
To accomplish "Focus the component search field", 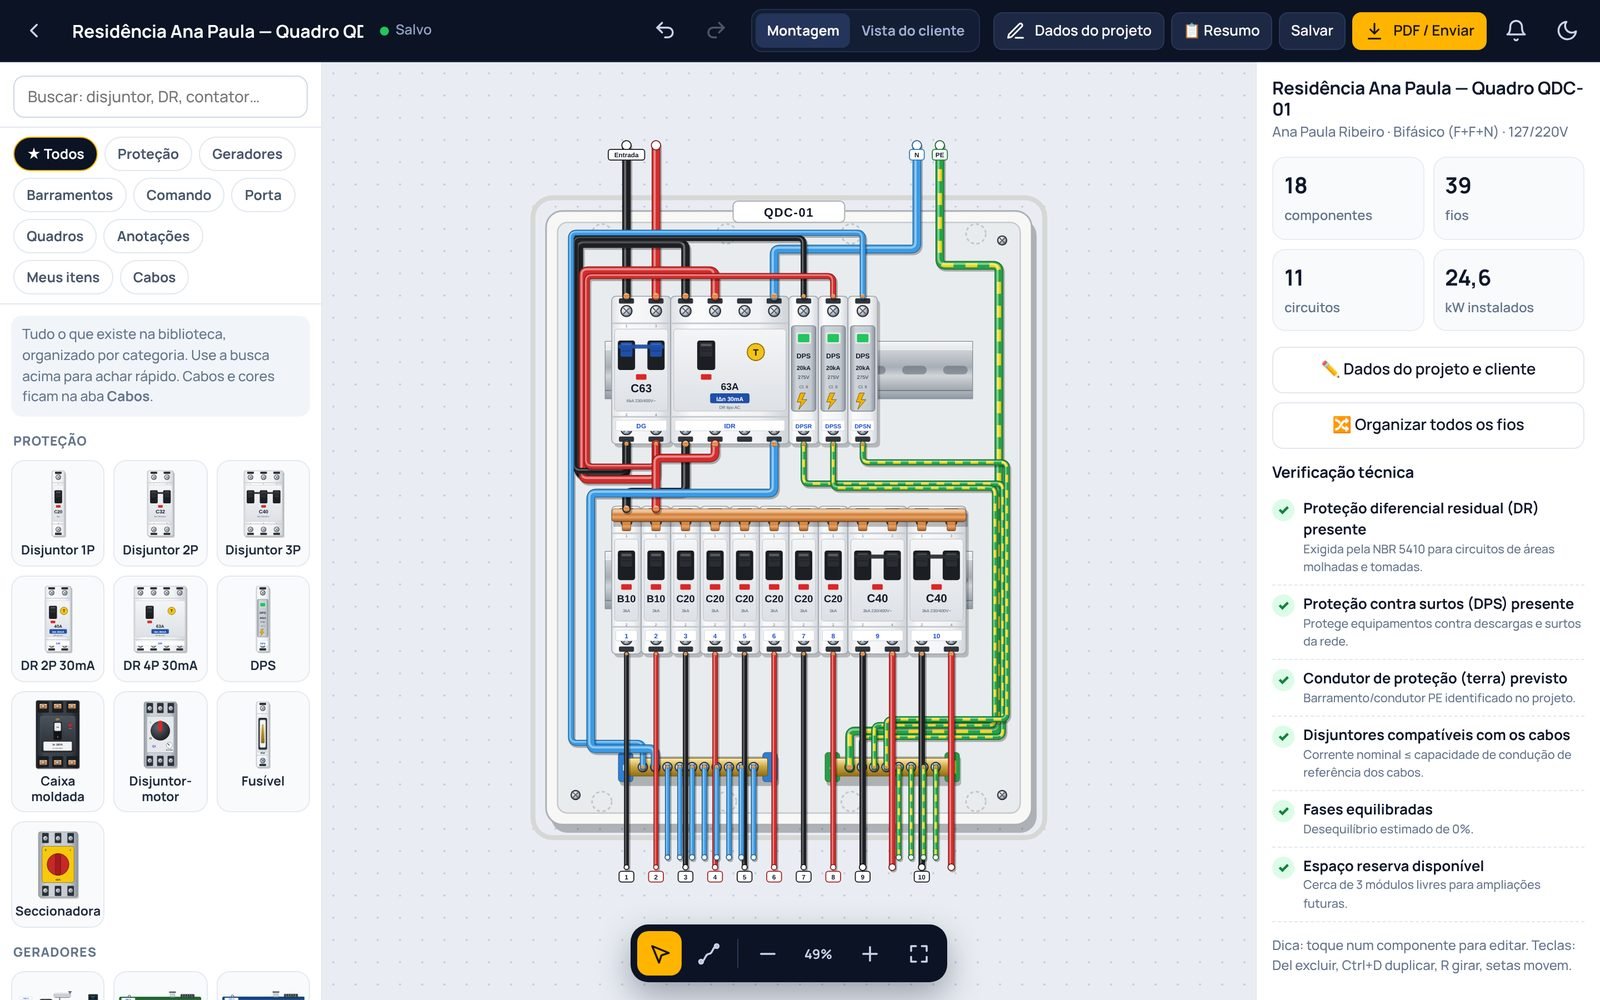I will click(x=160, y=97).
